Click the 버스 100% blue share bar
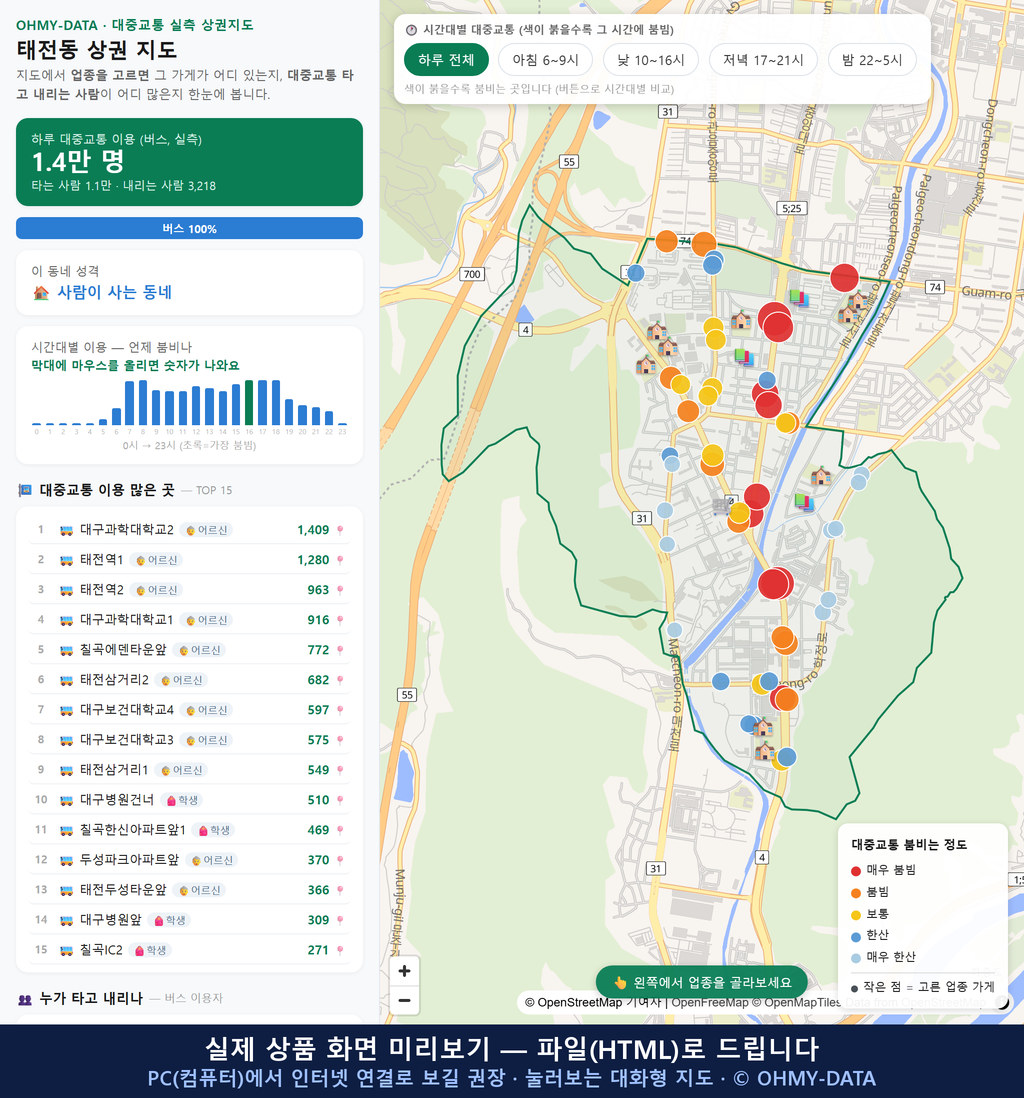The height and width of the screenshot is (1098, 1024). [x=189, y=228]
